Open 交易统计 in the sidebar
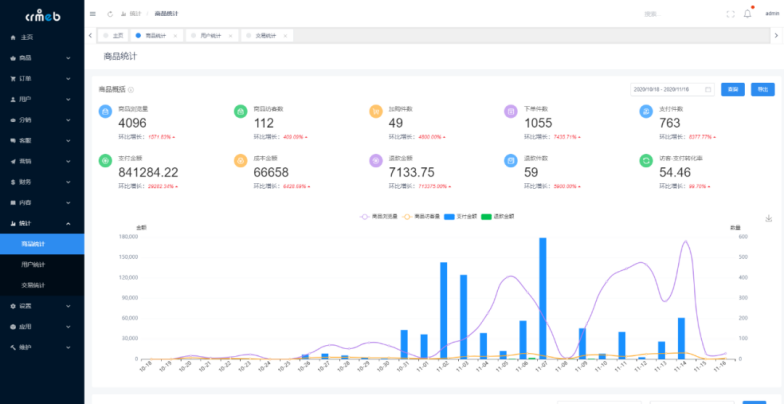This screenshot has width=784, height=404. pos(40,285)
